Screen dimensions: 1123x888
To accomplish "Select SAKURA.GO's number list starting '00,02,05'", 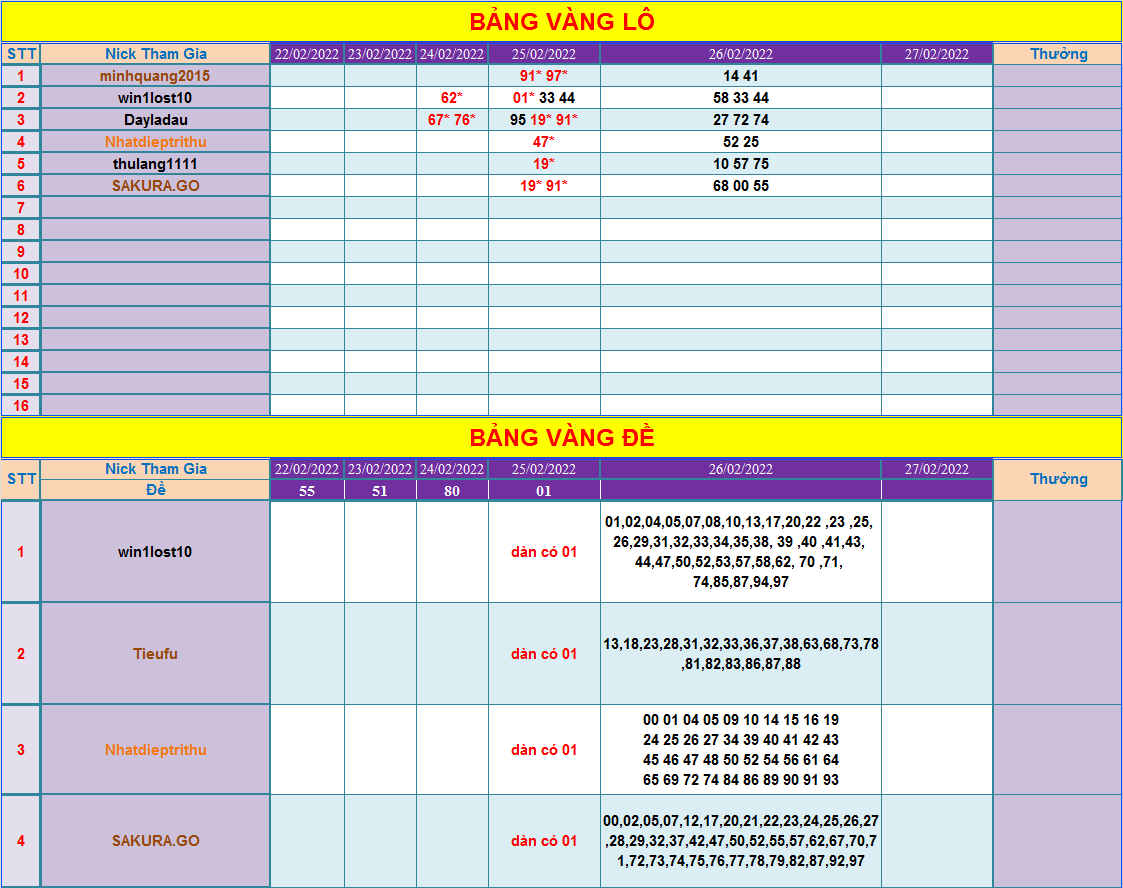I will 741,841.
